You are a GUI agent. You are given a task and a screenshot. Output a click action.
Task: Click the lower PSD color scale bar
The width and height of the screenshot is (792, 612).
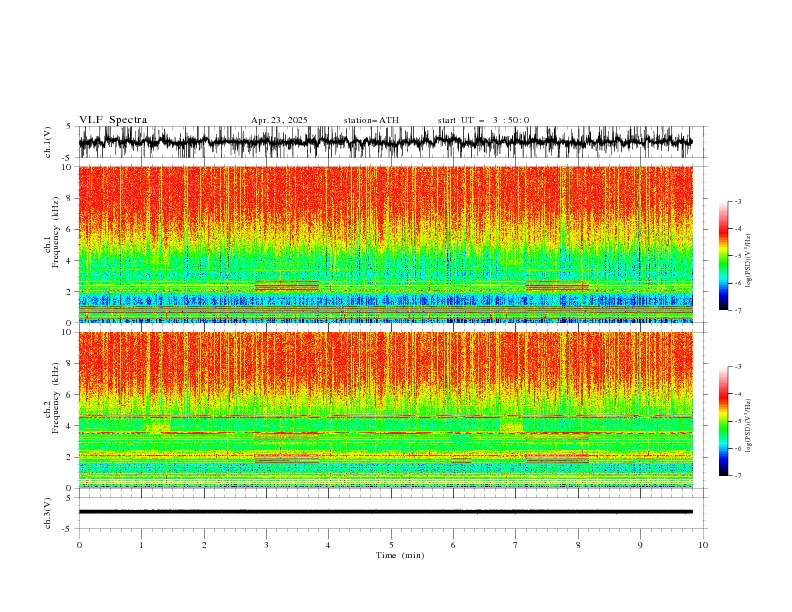tap(723, 421)
